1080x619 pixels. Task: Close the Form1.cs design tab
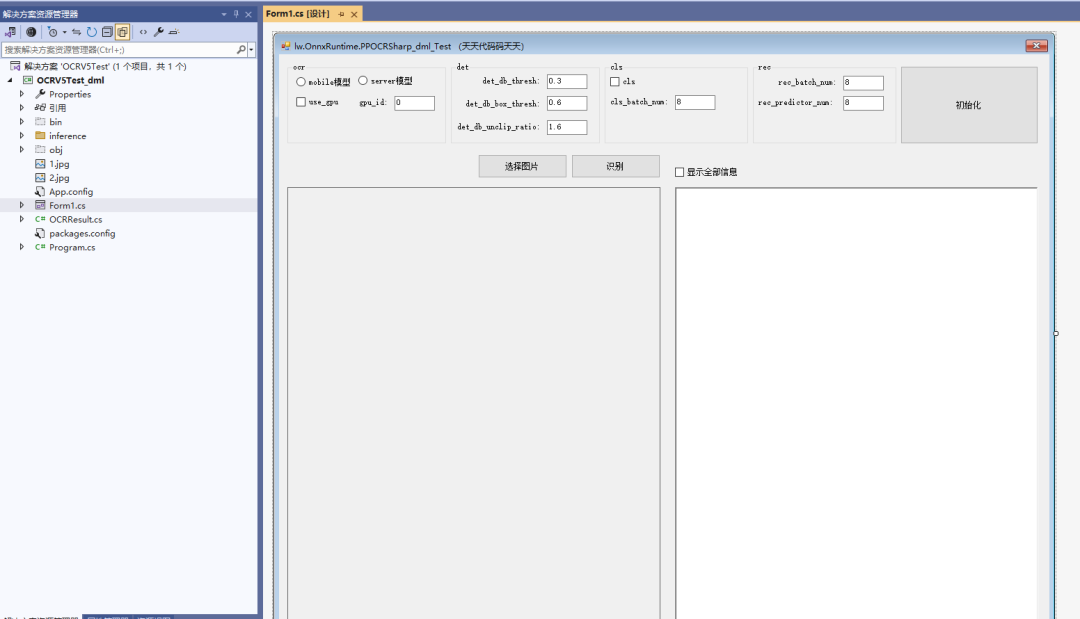pyautogui.click(x=354, y=14)
